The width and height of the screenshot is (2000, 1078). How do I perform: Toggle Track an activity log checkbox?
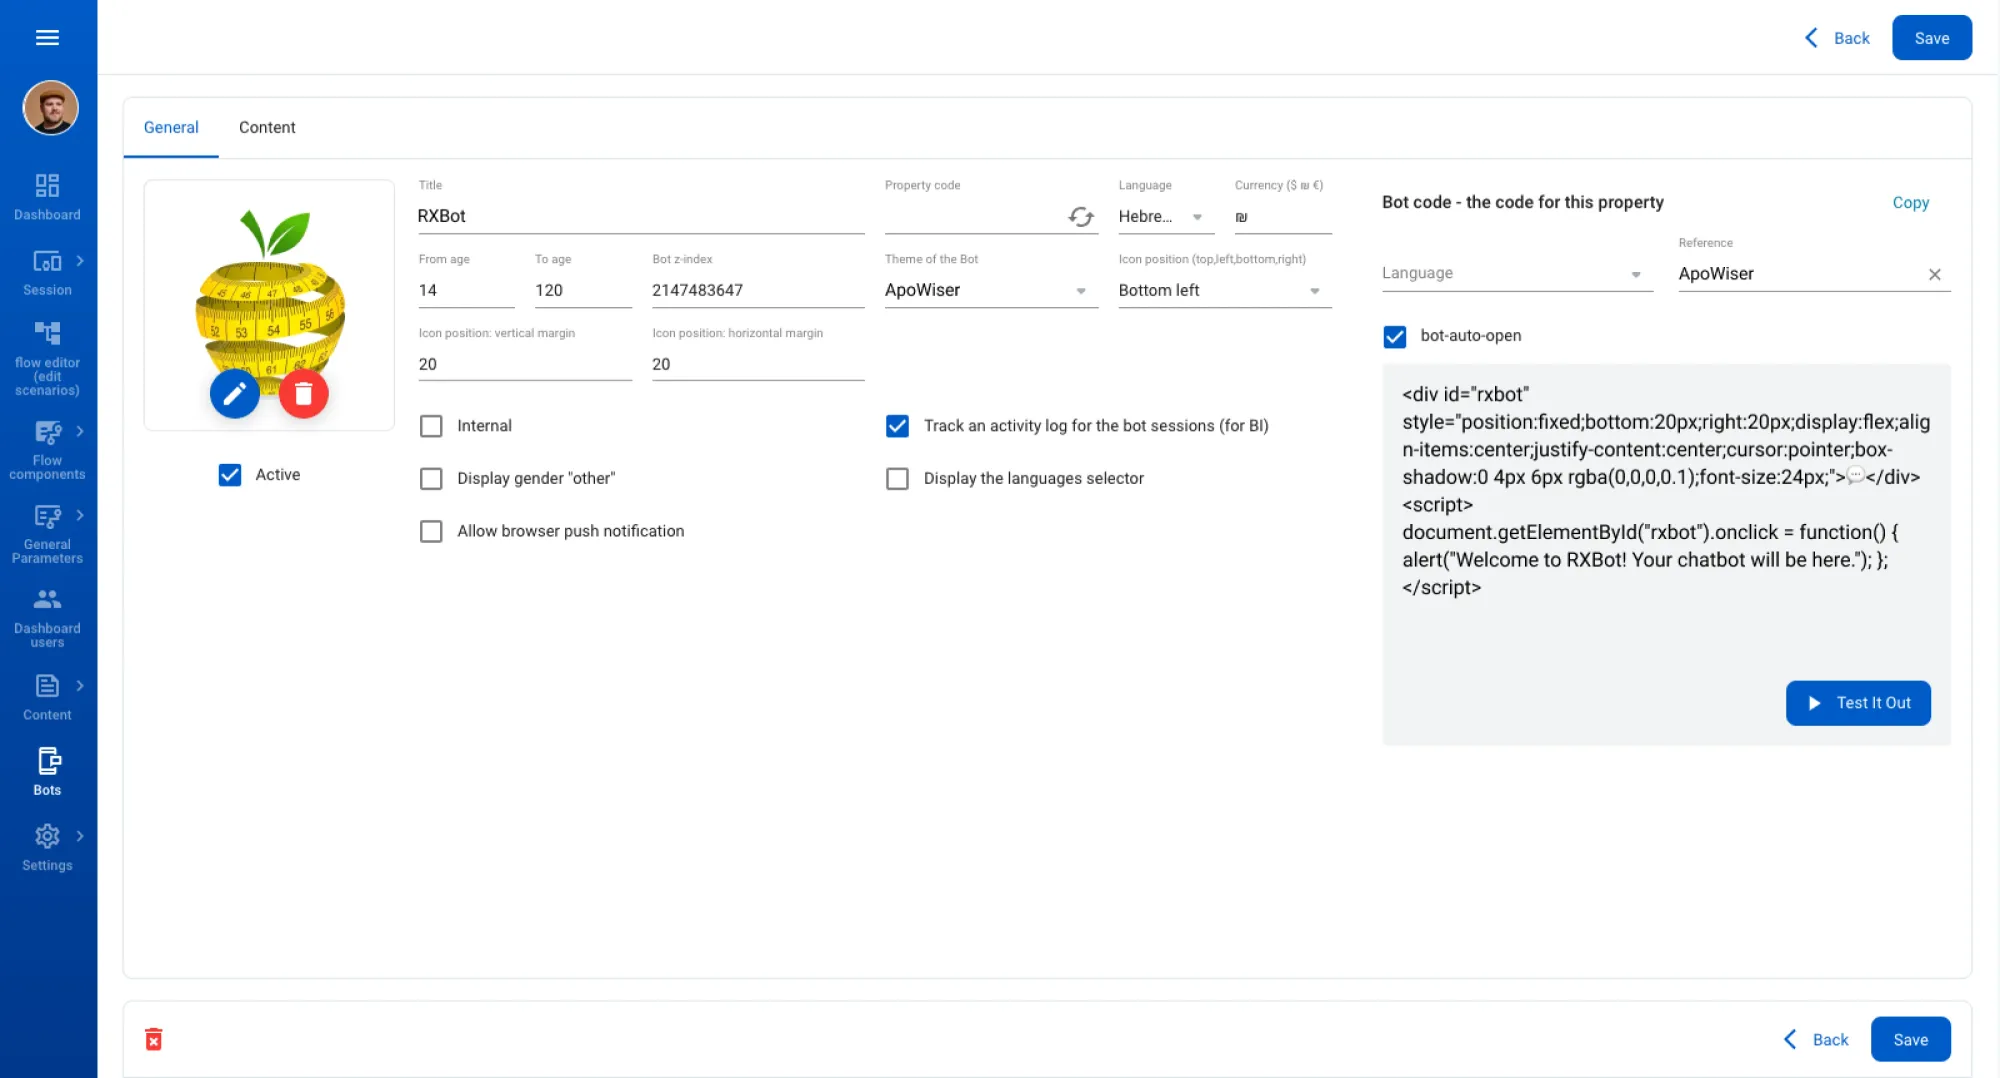click(898, 426)
